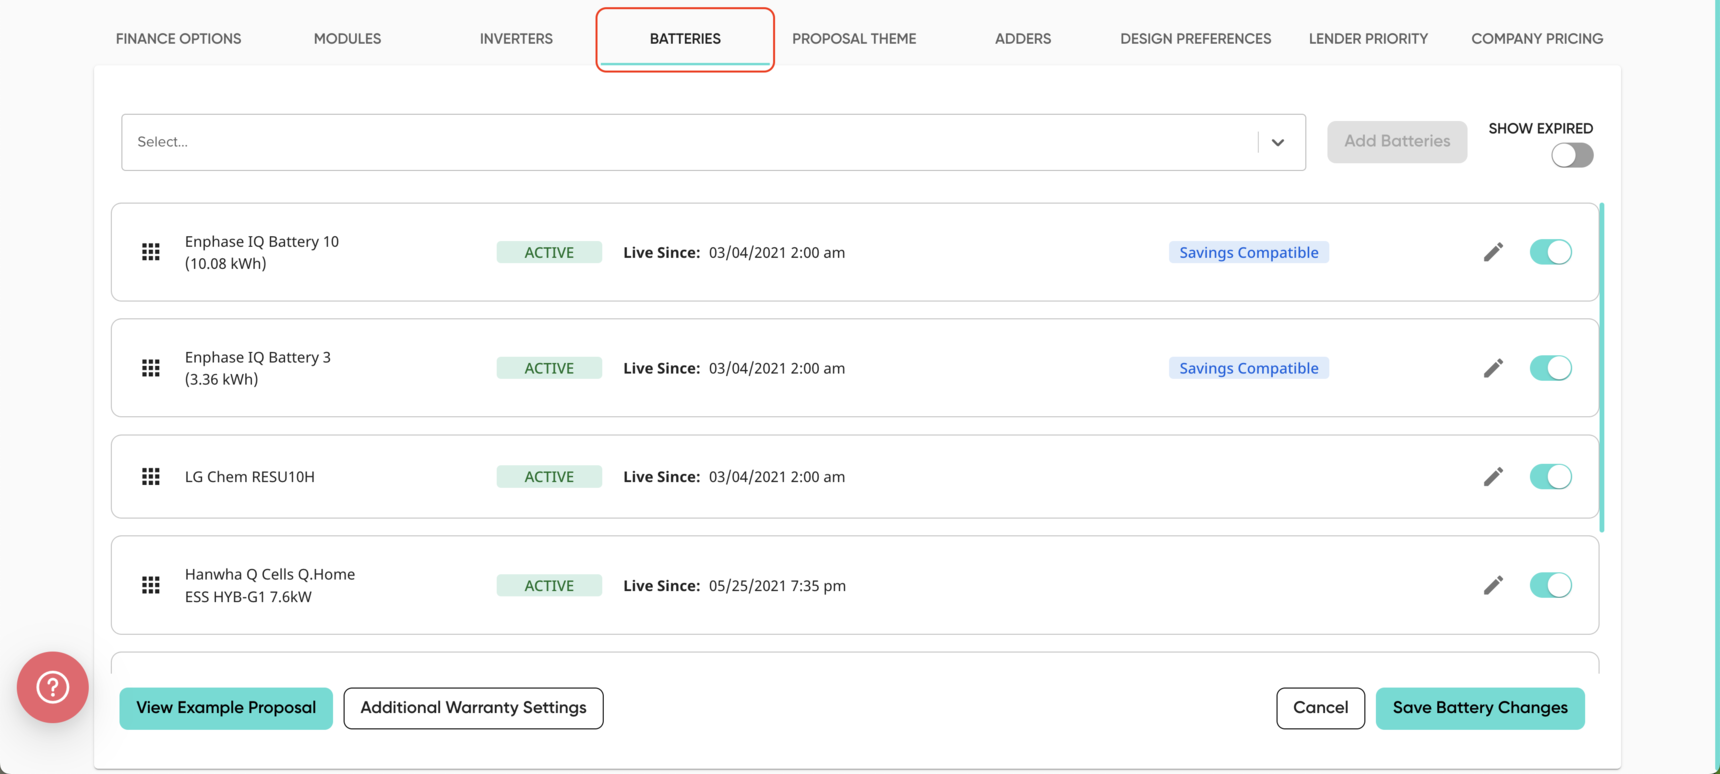Open Additional Warranty Settings
Screen dimensions: 1720x774
pyautogui.click(x=473, y=708)
